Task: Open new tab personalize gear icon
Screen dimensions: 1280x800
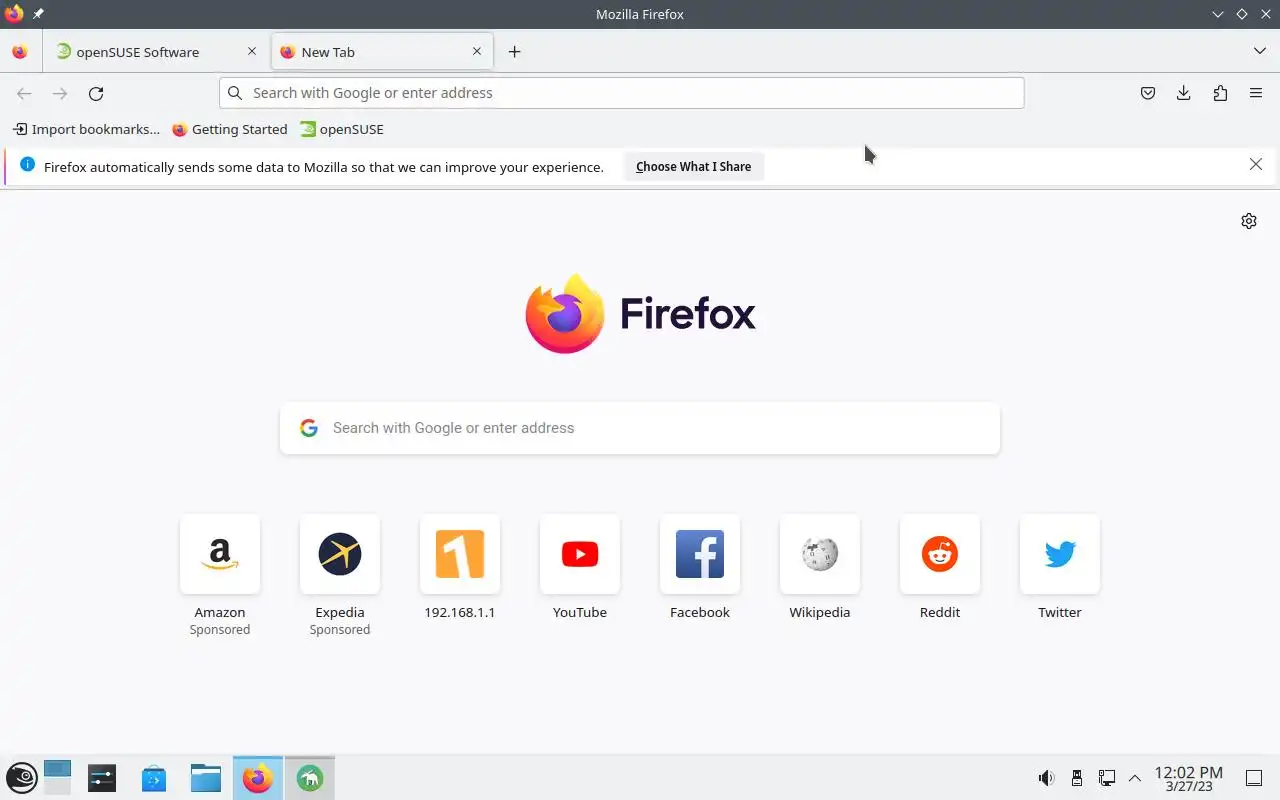Action: click(1249, 221)
